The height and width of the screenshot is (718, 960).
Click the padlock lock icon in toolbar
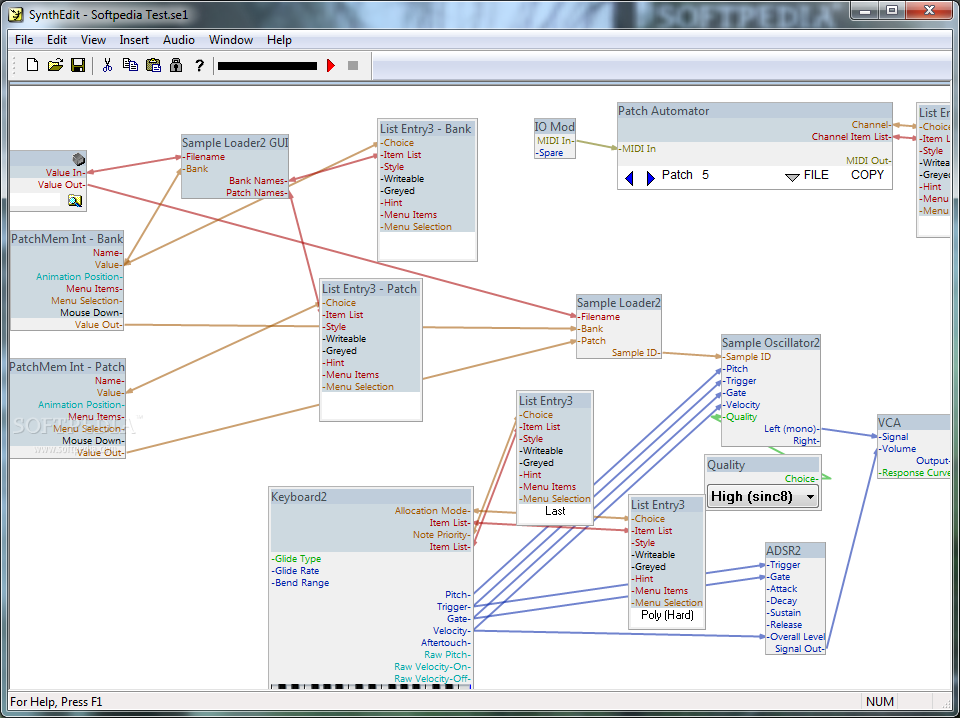click(x=176, y=65)
